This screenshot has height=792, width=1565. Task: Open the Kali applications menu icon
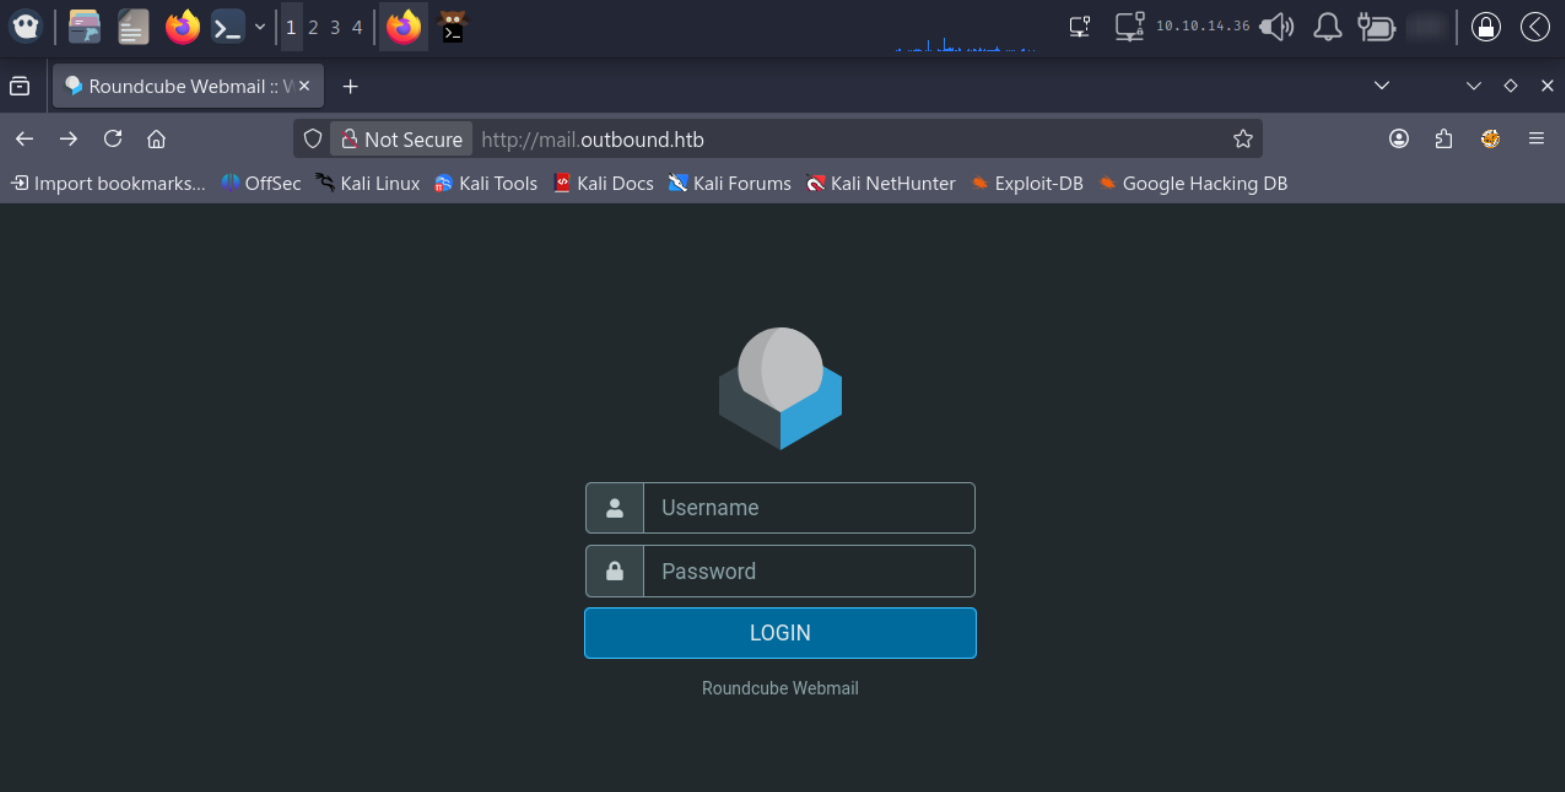[x=26, y=27]
